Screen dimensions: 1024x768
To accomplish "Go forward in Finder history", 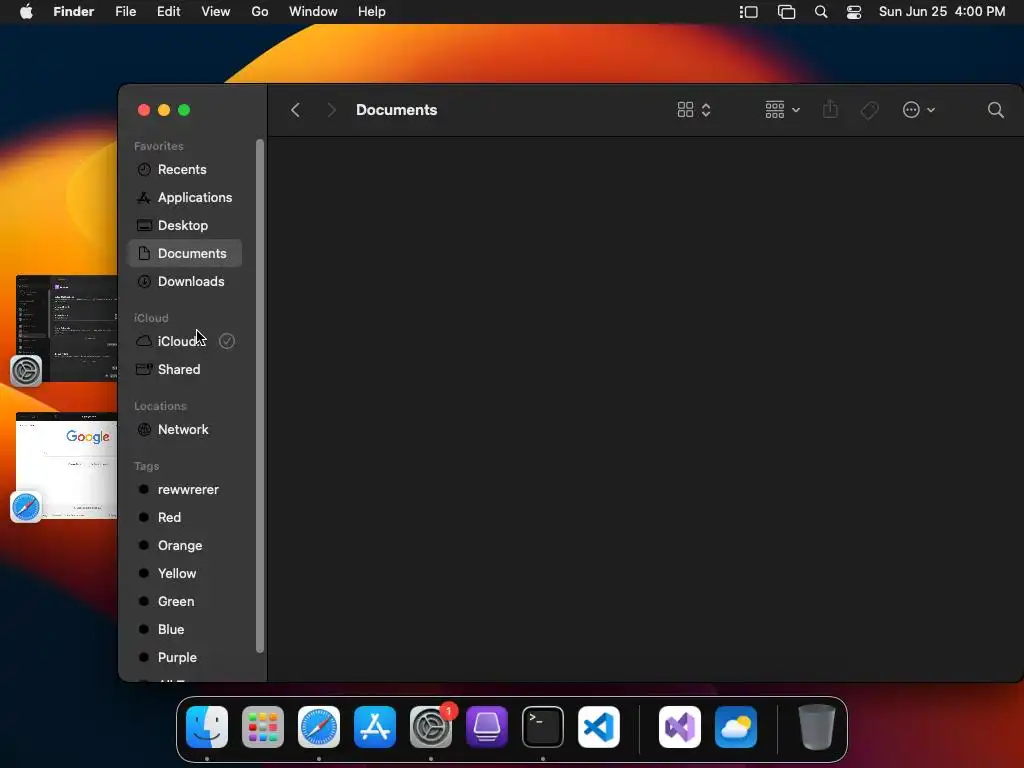I will (x=331, y=110).
